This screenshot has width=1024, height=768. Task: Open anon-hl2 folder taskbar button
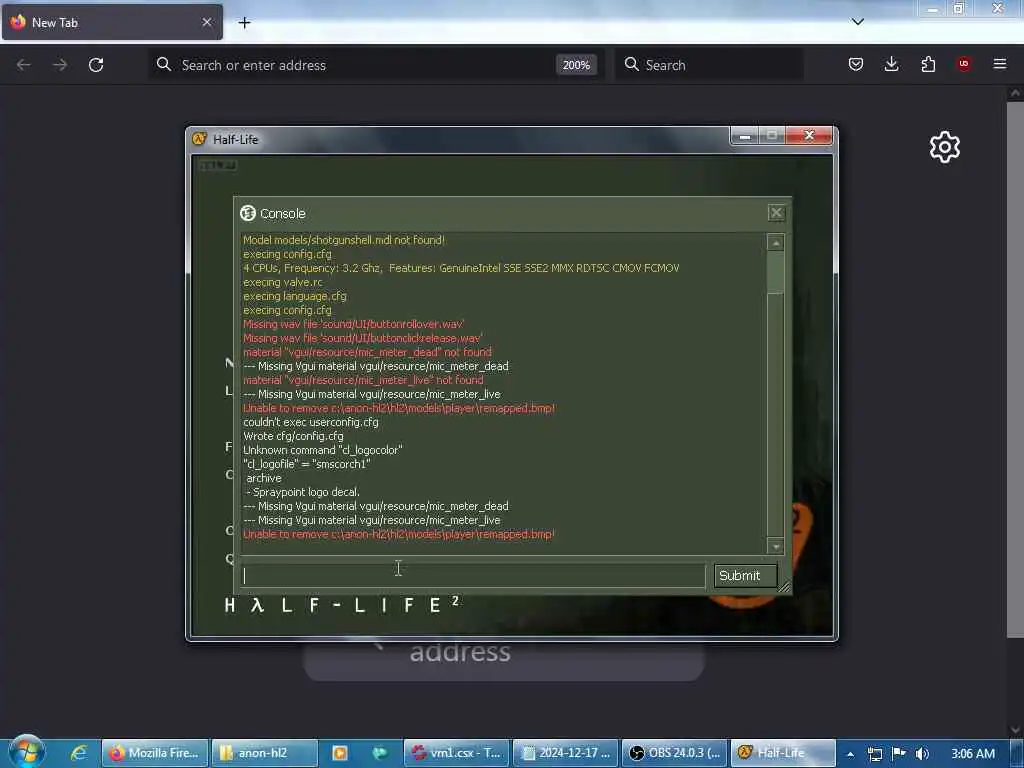click(x=264, y=753)
